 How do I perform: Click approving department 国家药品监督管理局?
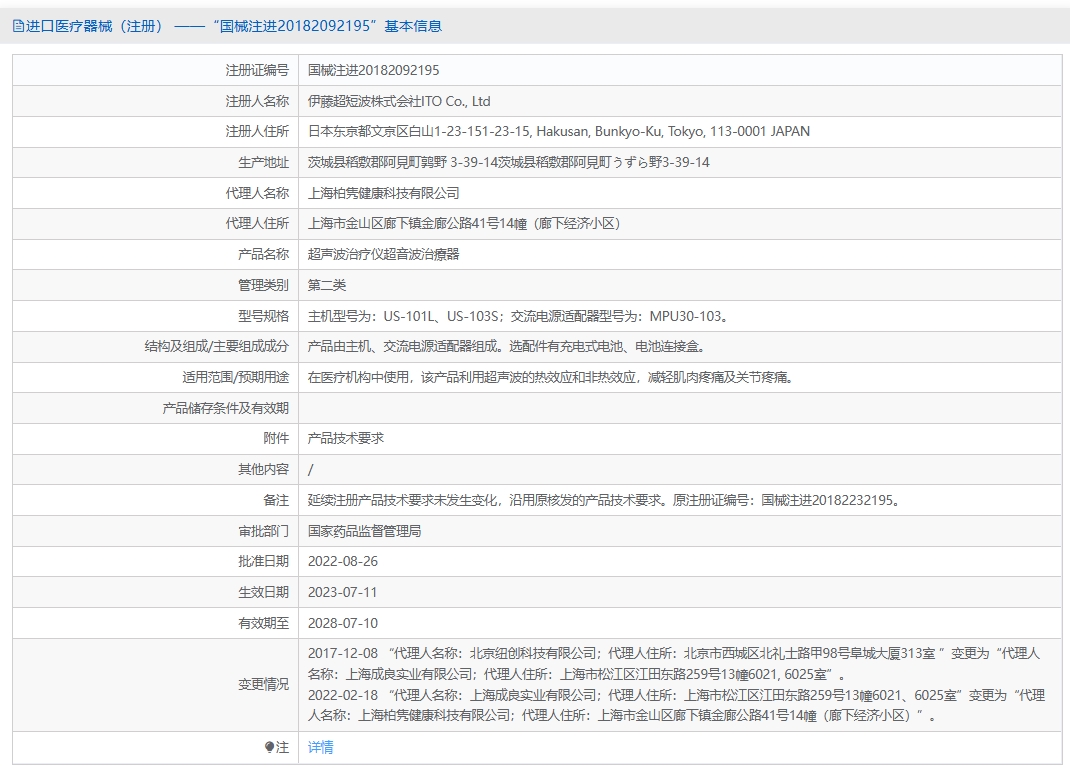pos(364,531)
